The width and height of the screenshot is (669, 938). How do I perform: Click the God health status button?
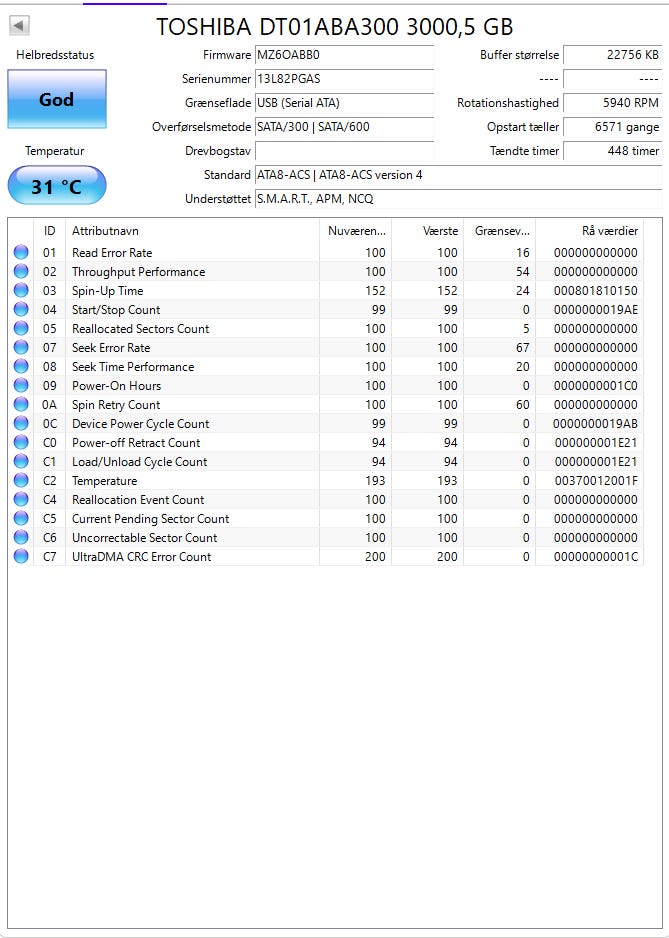(57, 99)
